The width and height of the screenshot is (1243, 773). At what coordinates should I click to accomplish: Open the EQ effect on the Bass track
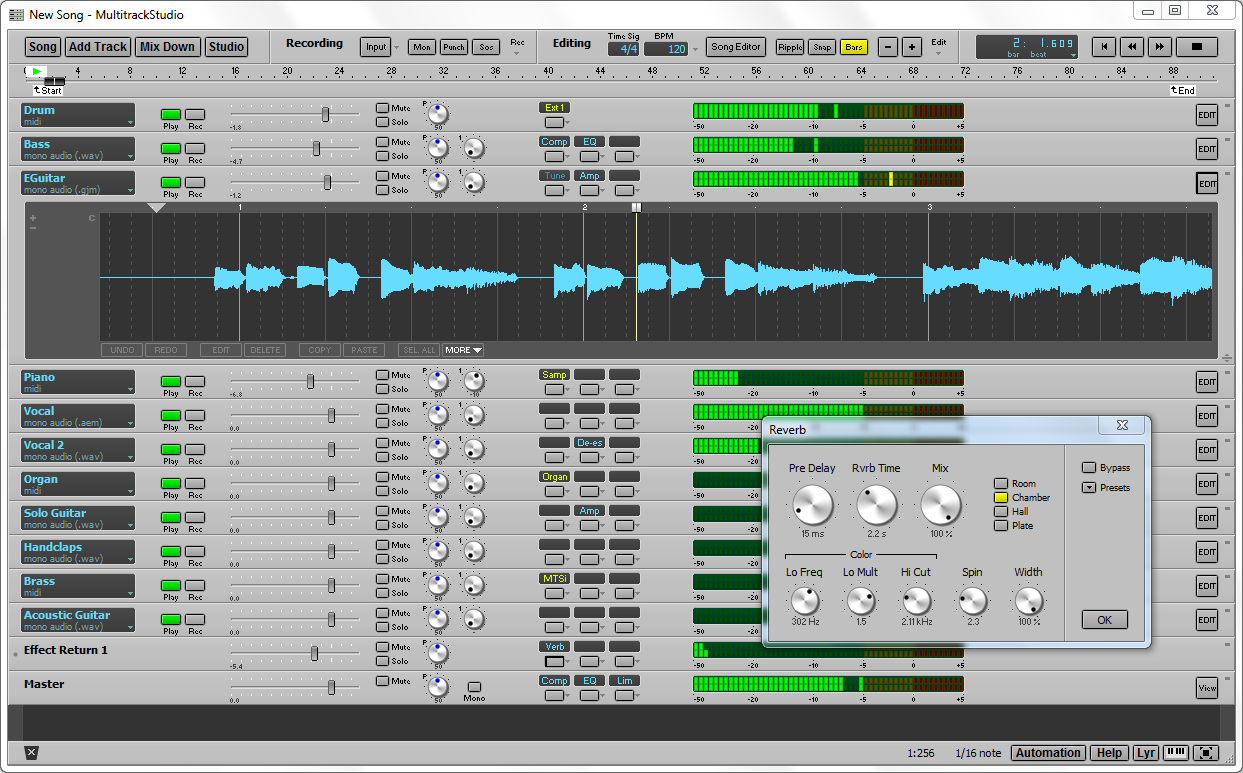point(589,141)
